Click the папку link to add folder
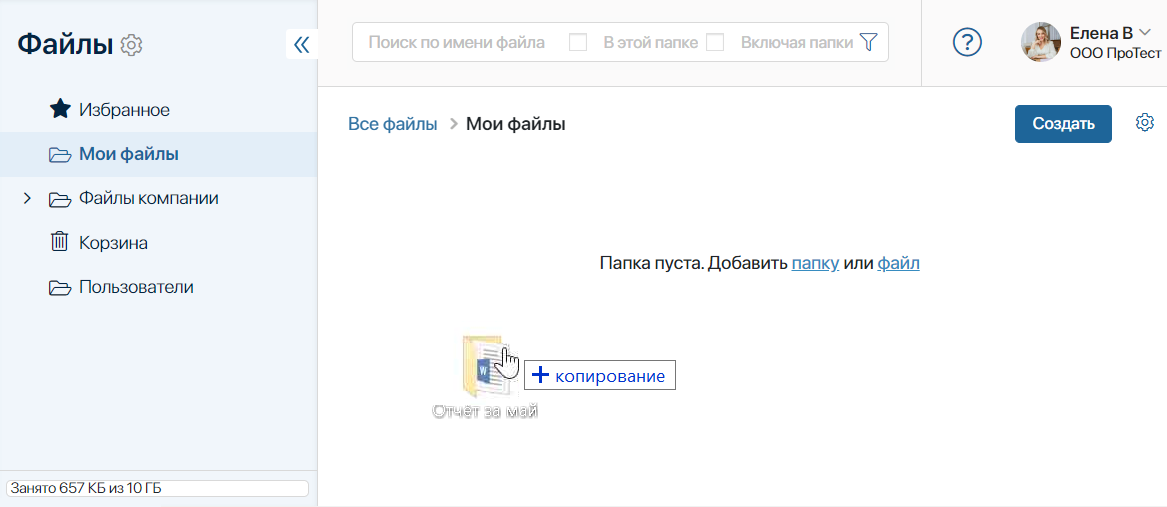This screenshot has height=507, width=1167. point(816,264)
